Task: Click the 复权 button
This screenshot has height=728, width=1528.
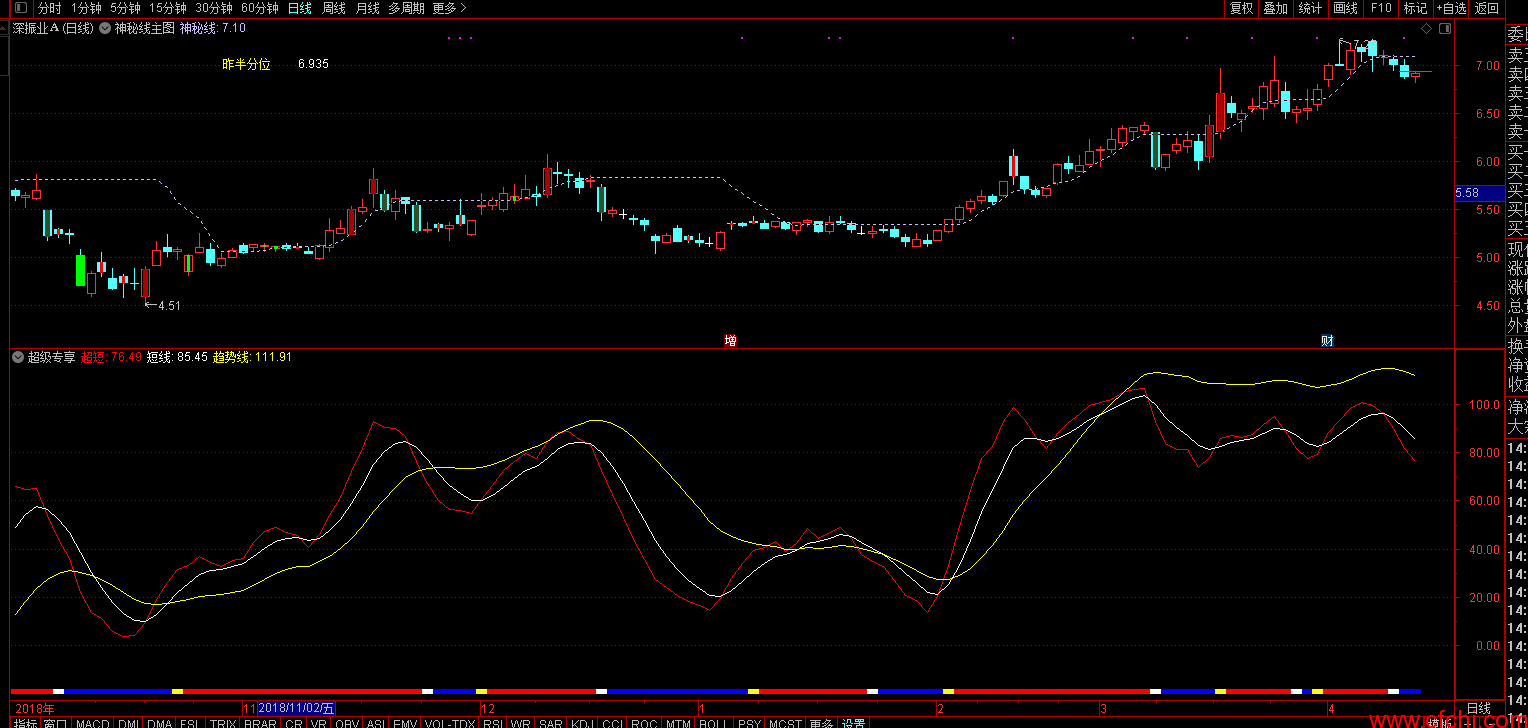Action: coord(1241,8)
